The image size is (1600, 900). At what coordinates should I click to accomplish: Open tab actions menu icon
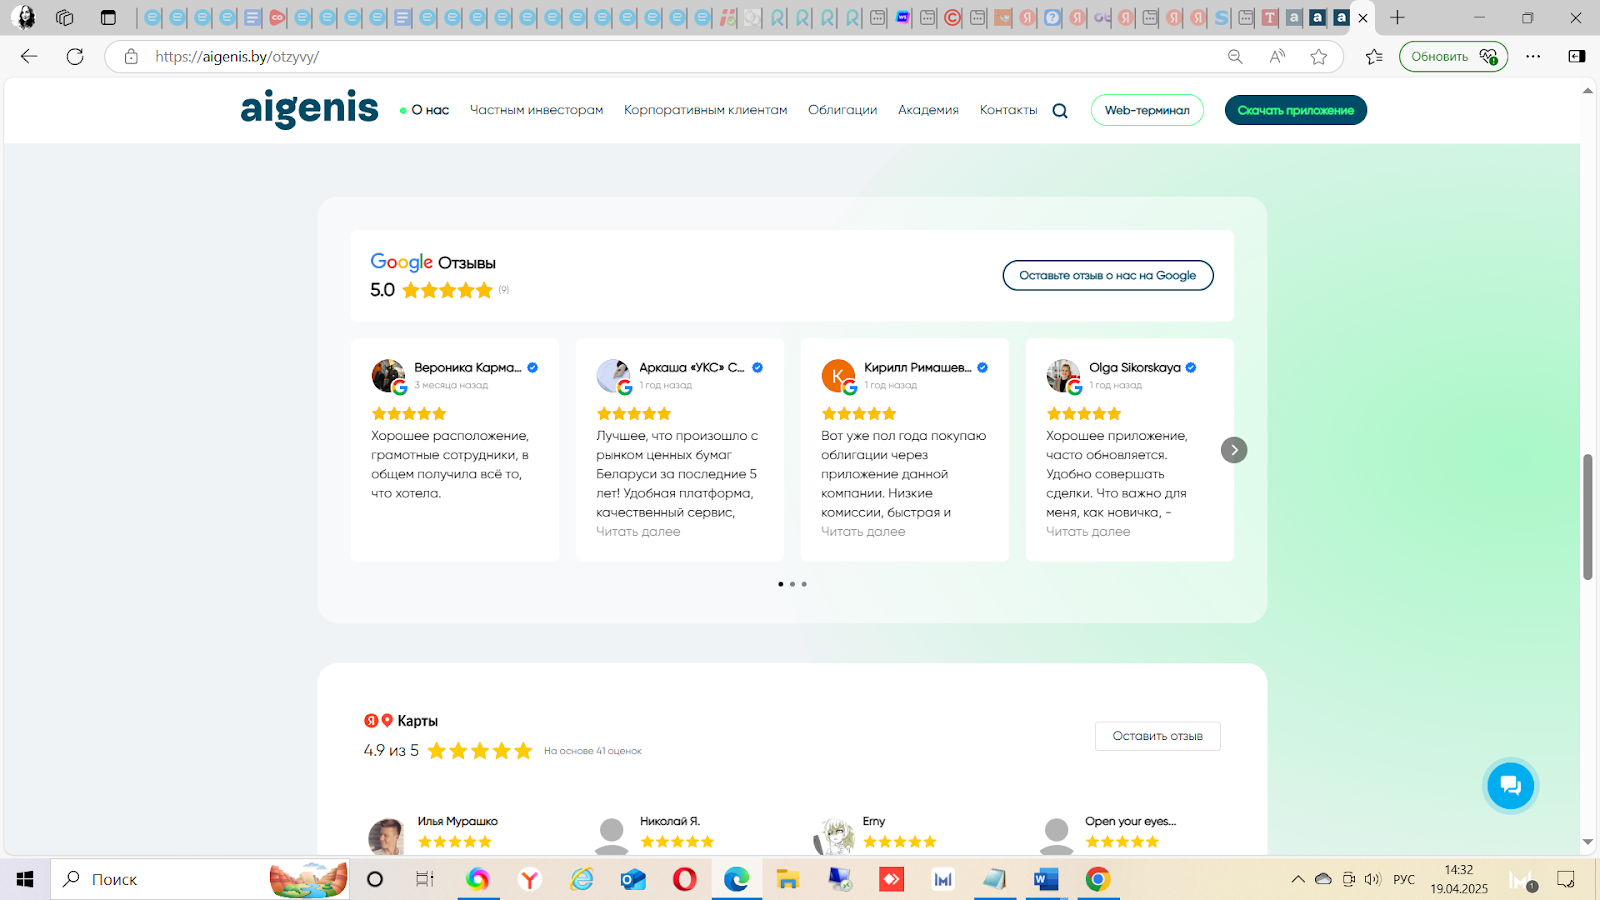pos(108,18)
